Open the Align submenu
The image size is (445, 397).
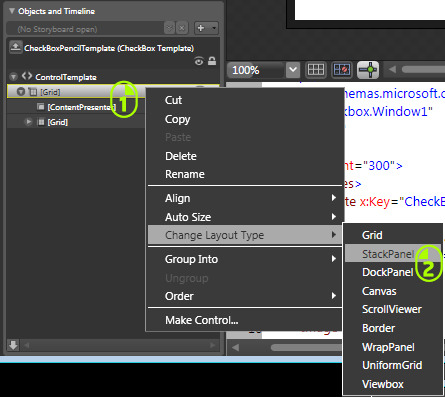point(245,198)
